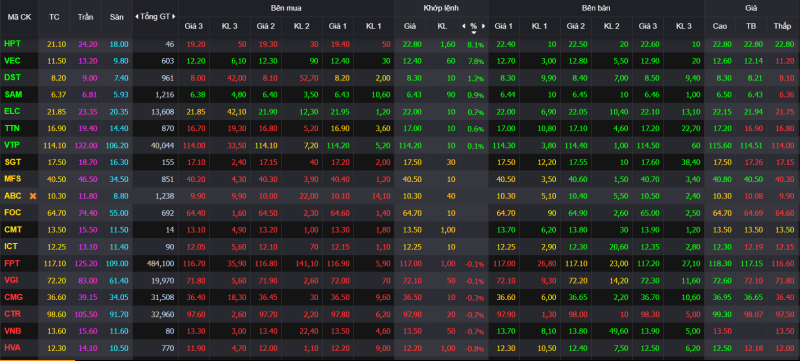Sort by the Trần ceiling price header
The height and width of the screenshot is (361, 800).
coord(85,17)
